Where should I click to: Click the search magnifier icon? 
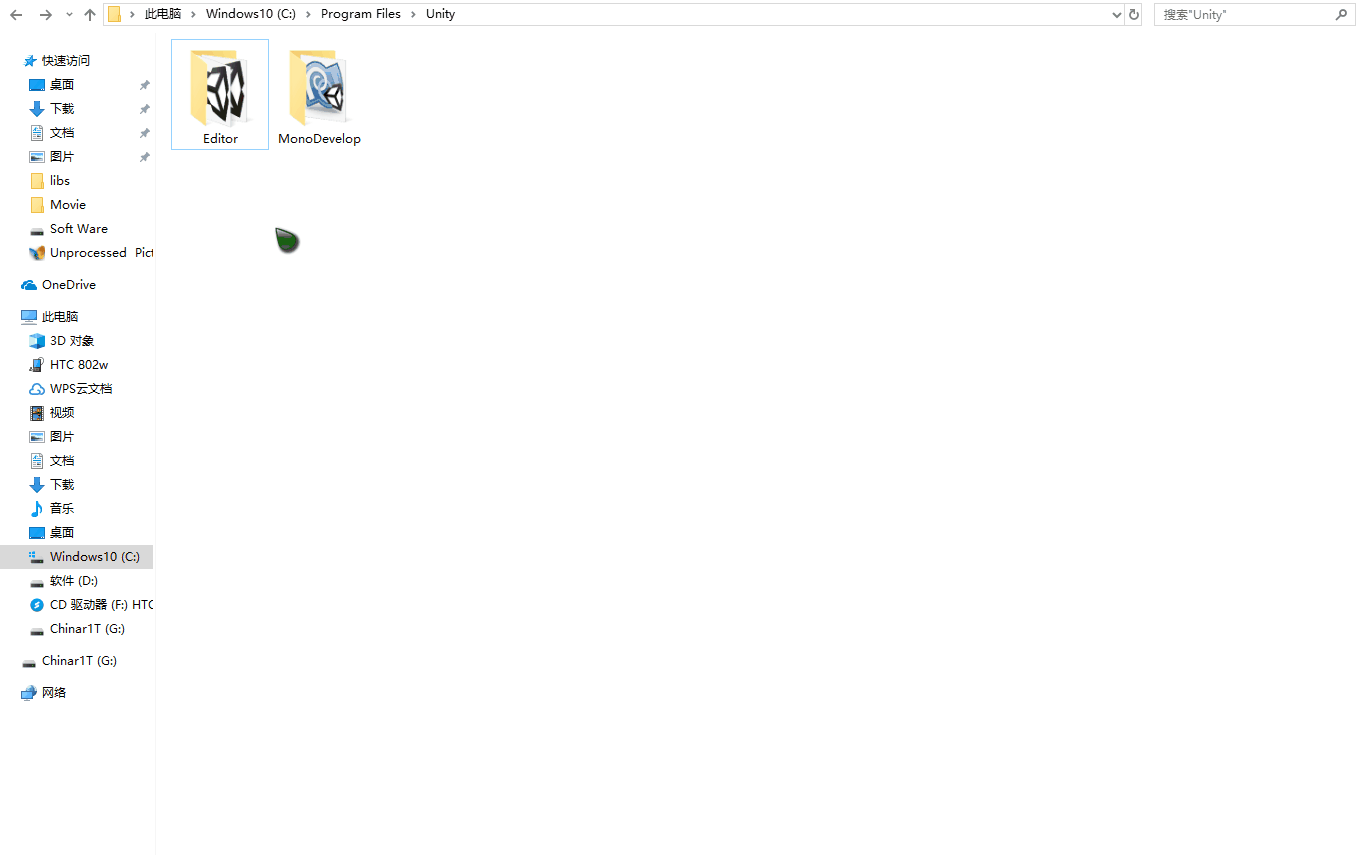coord(1341,15)
